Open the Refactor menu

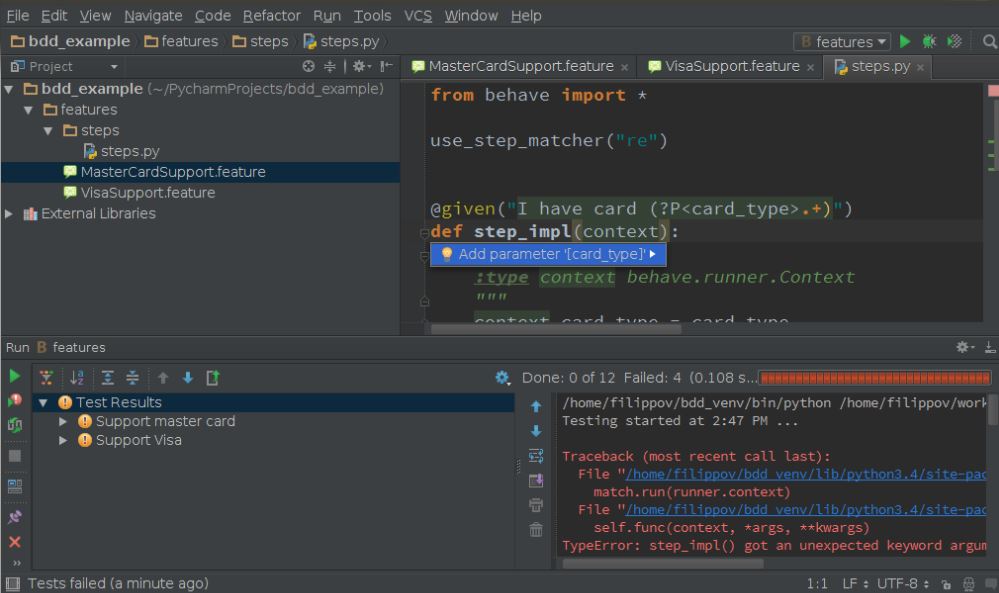[x=271, y=16]
